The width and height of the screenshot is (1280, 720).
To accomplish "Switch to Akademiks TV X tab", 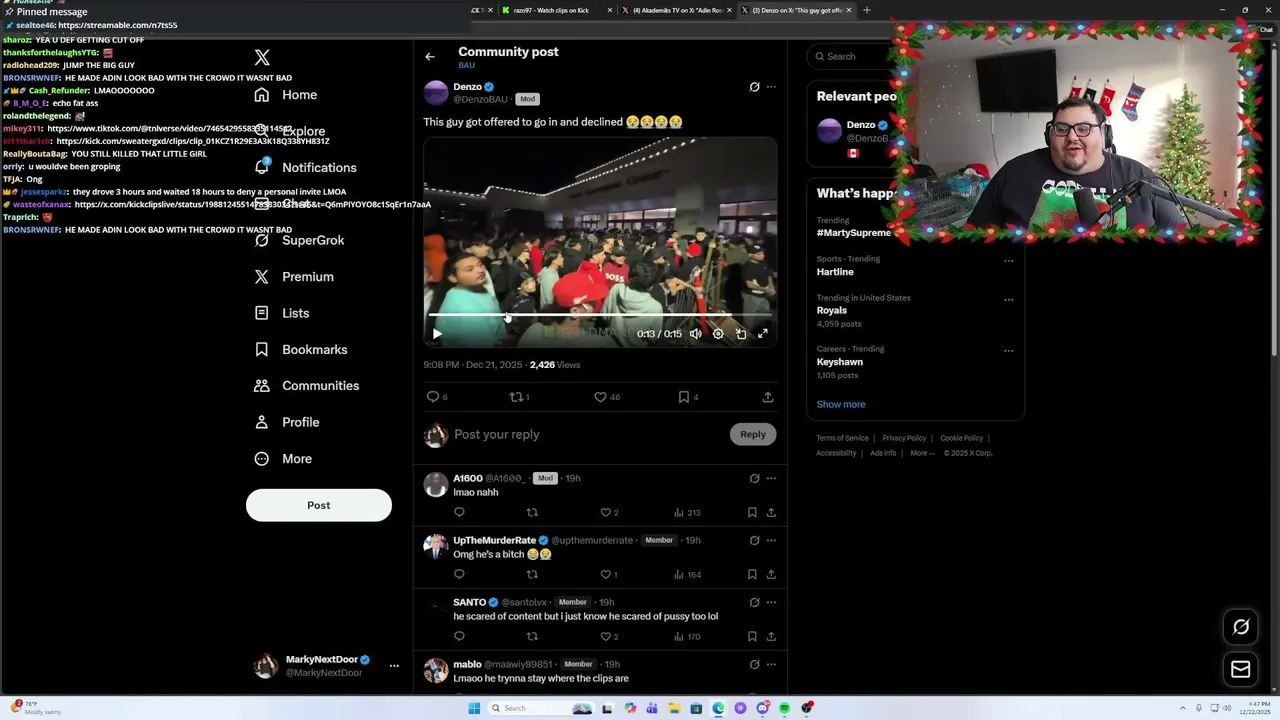I will (678, 10).
